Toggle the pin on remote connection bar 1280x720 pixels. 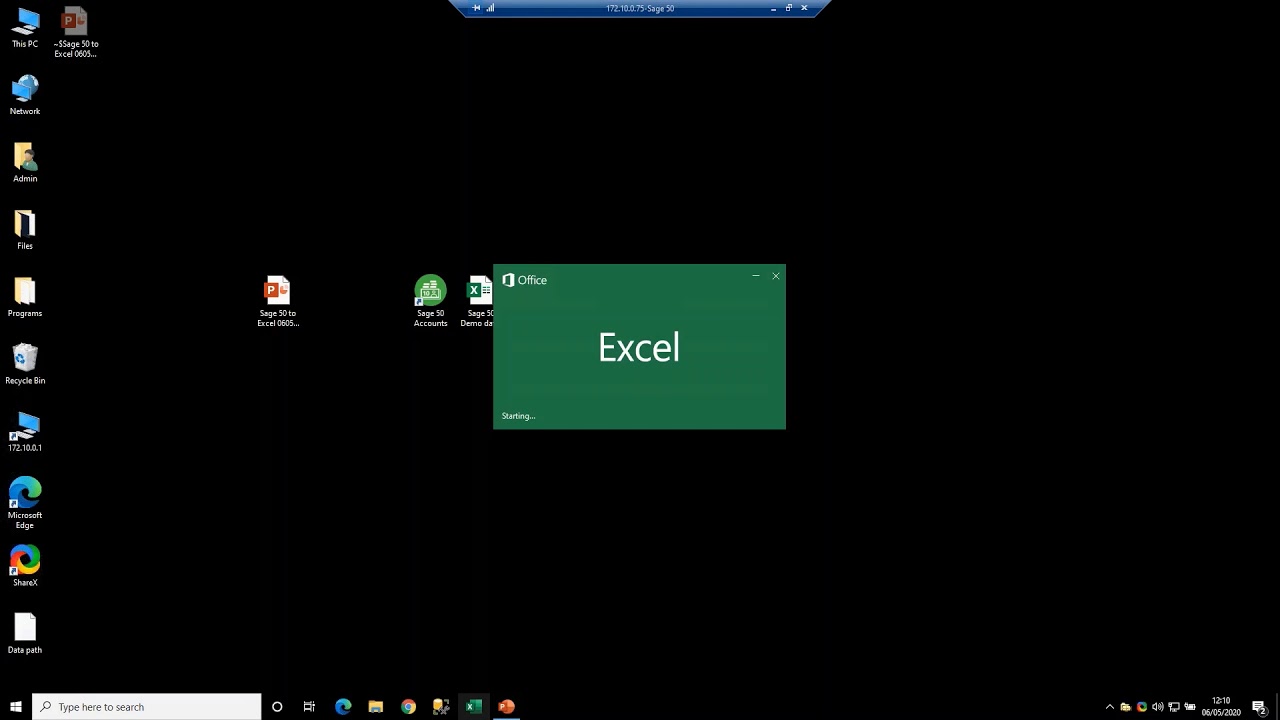point(476,8)
